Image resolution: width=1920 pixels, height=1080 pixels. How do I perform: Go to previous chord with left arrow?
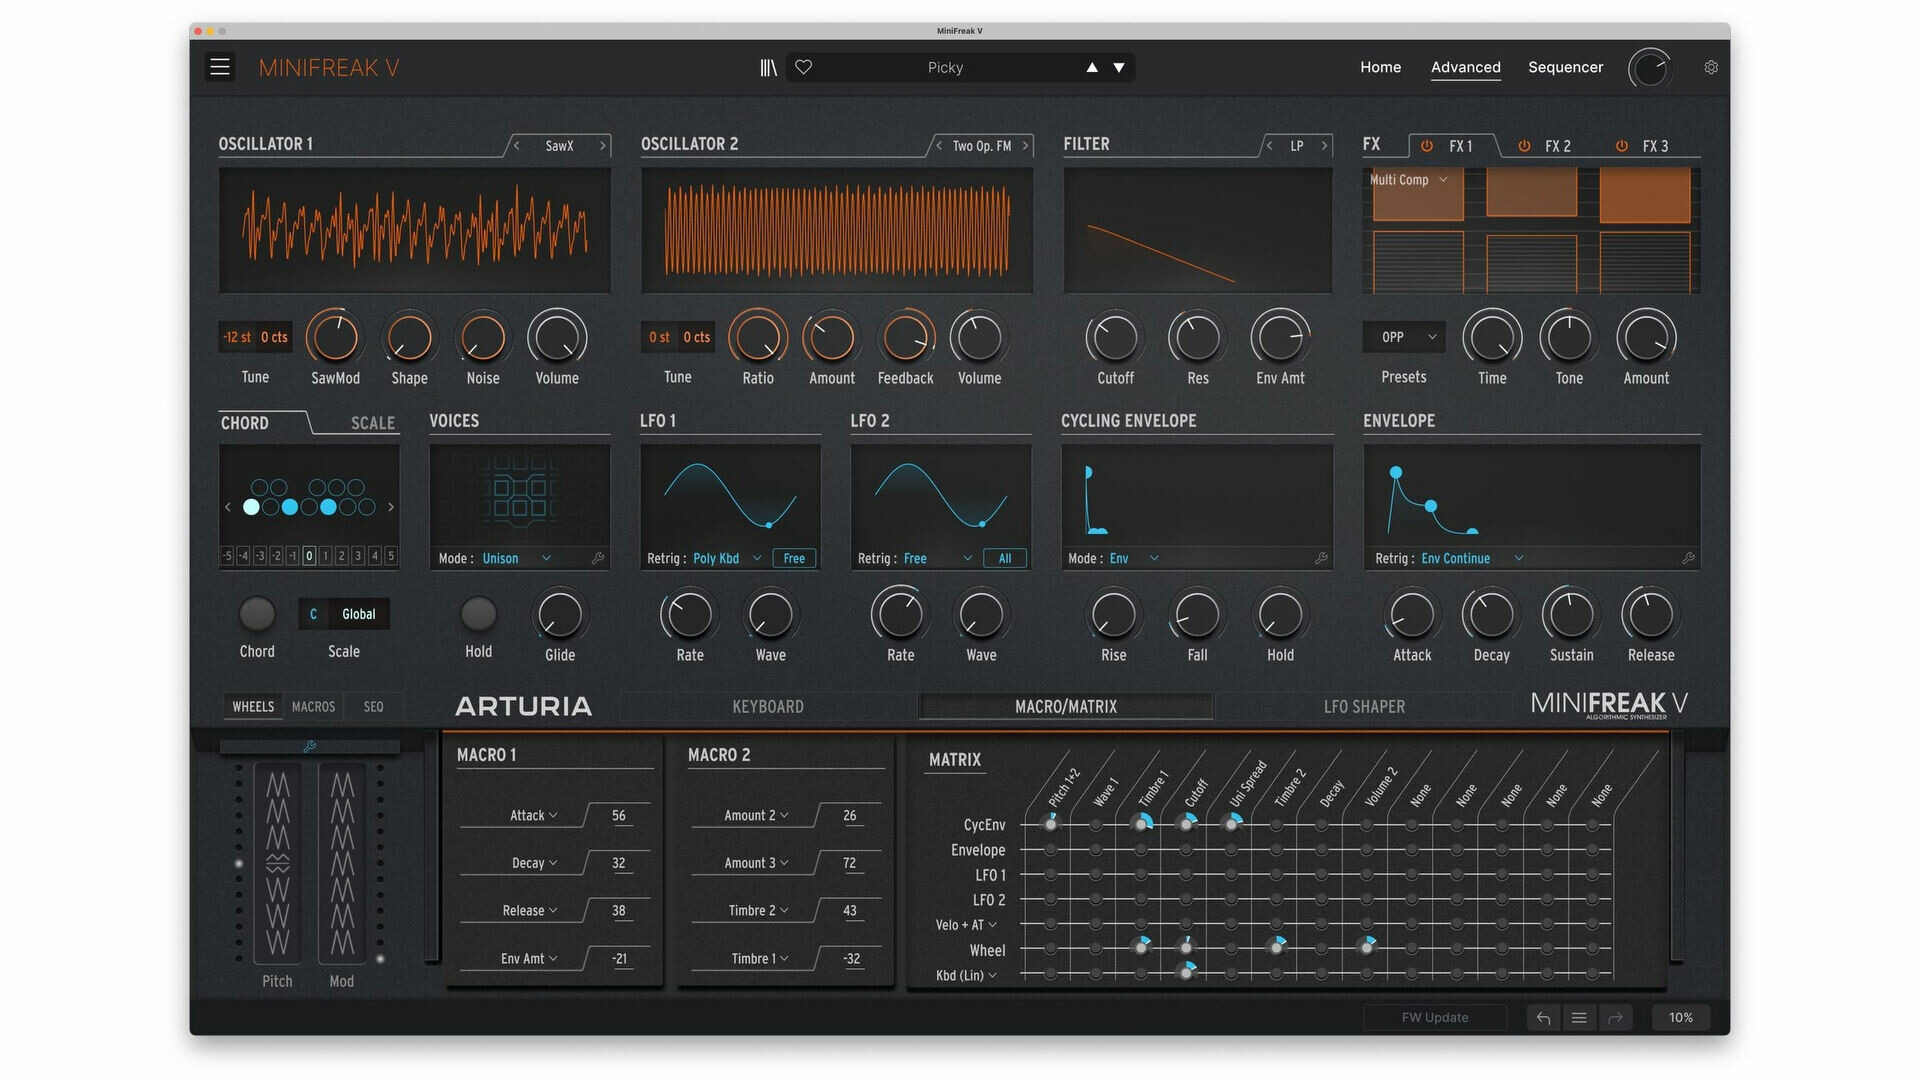(x=228, y=508)
